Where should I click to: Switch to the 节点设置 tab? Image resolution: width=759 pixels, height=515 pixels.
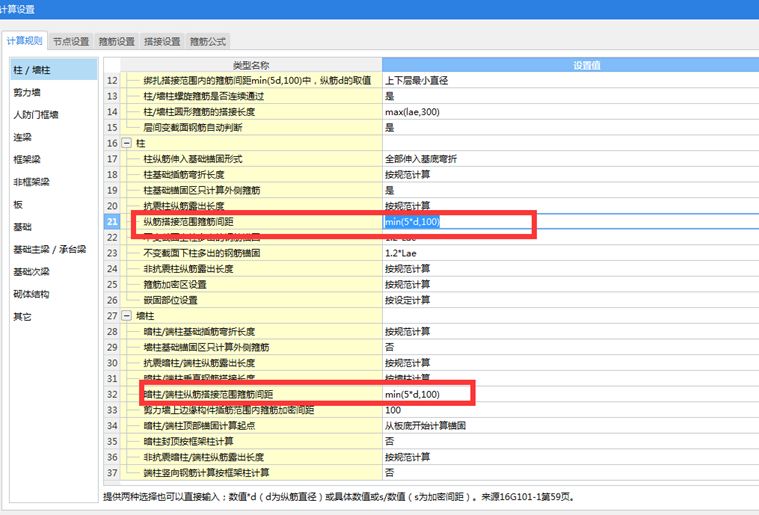pyautogui.click(x=71, y=41)
